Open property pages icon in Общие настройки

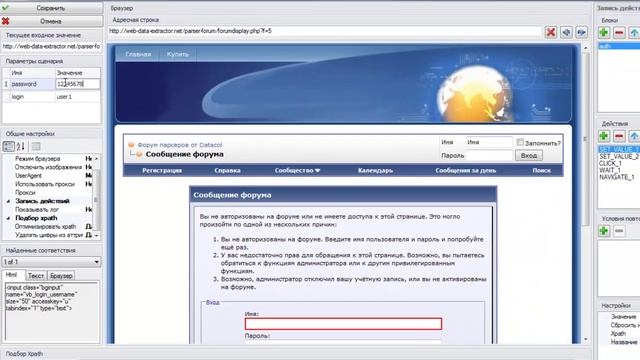click(36, 146)
